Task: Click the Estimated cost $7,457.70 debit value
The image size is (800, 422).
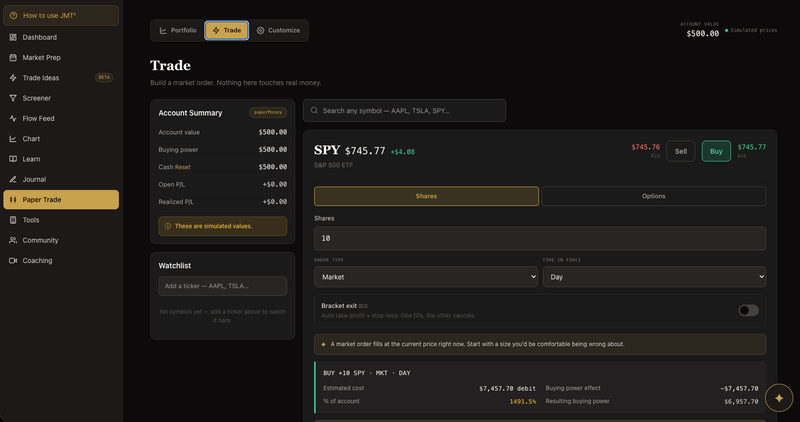Action: (507, 388)
